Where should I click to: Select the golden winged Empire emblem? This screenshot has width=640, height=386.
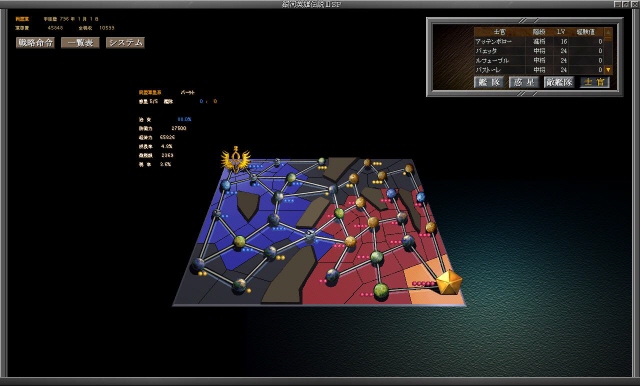point(236,159)
